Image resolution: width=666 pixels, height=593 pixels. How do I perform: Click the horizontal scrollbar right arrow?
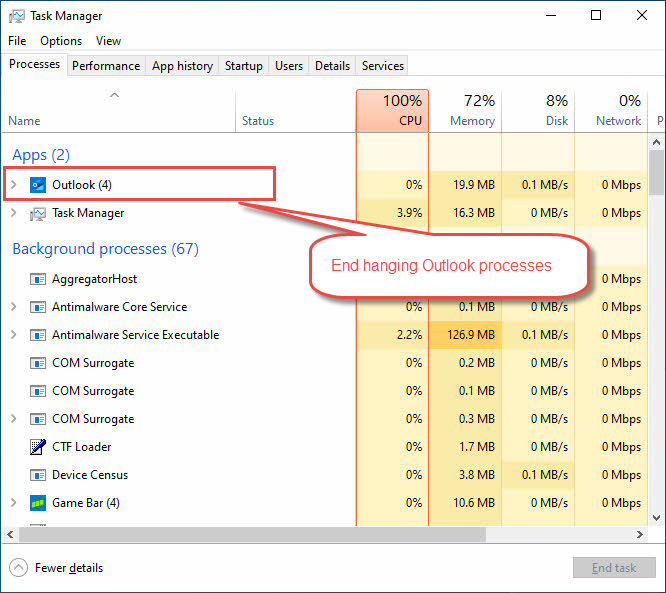[640, 534]
